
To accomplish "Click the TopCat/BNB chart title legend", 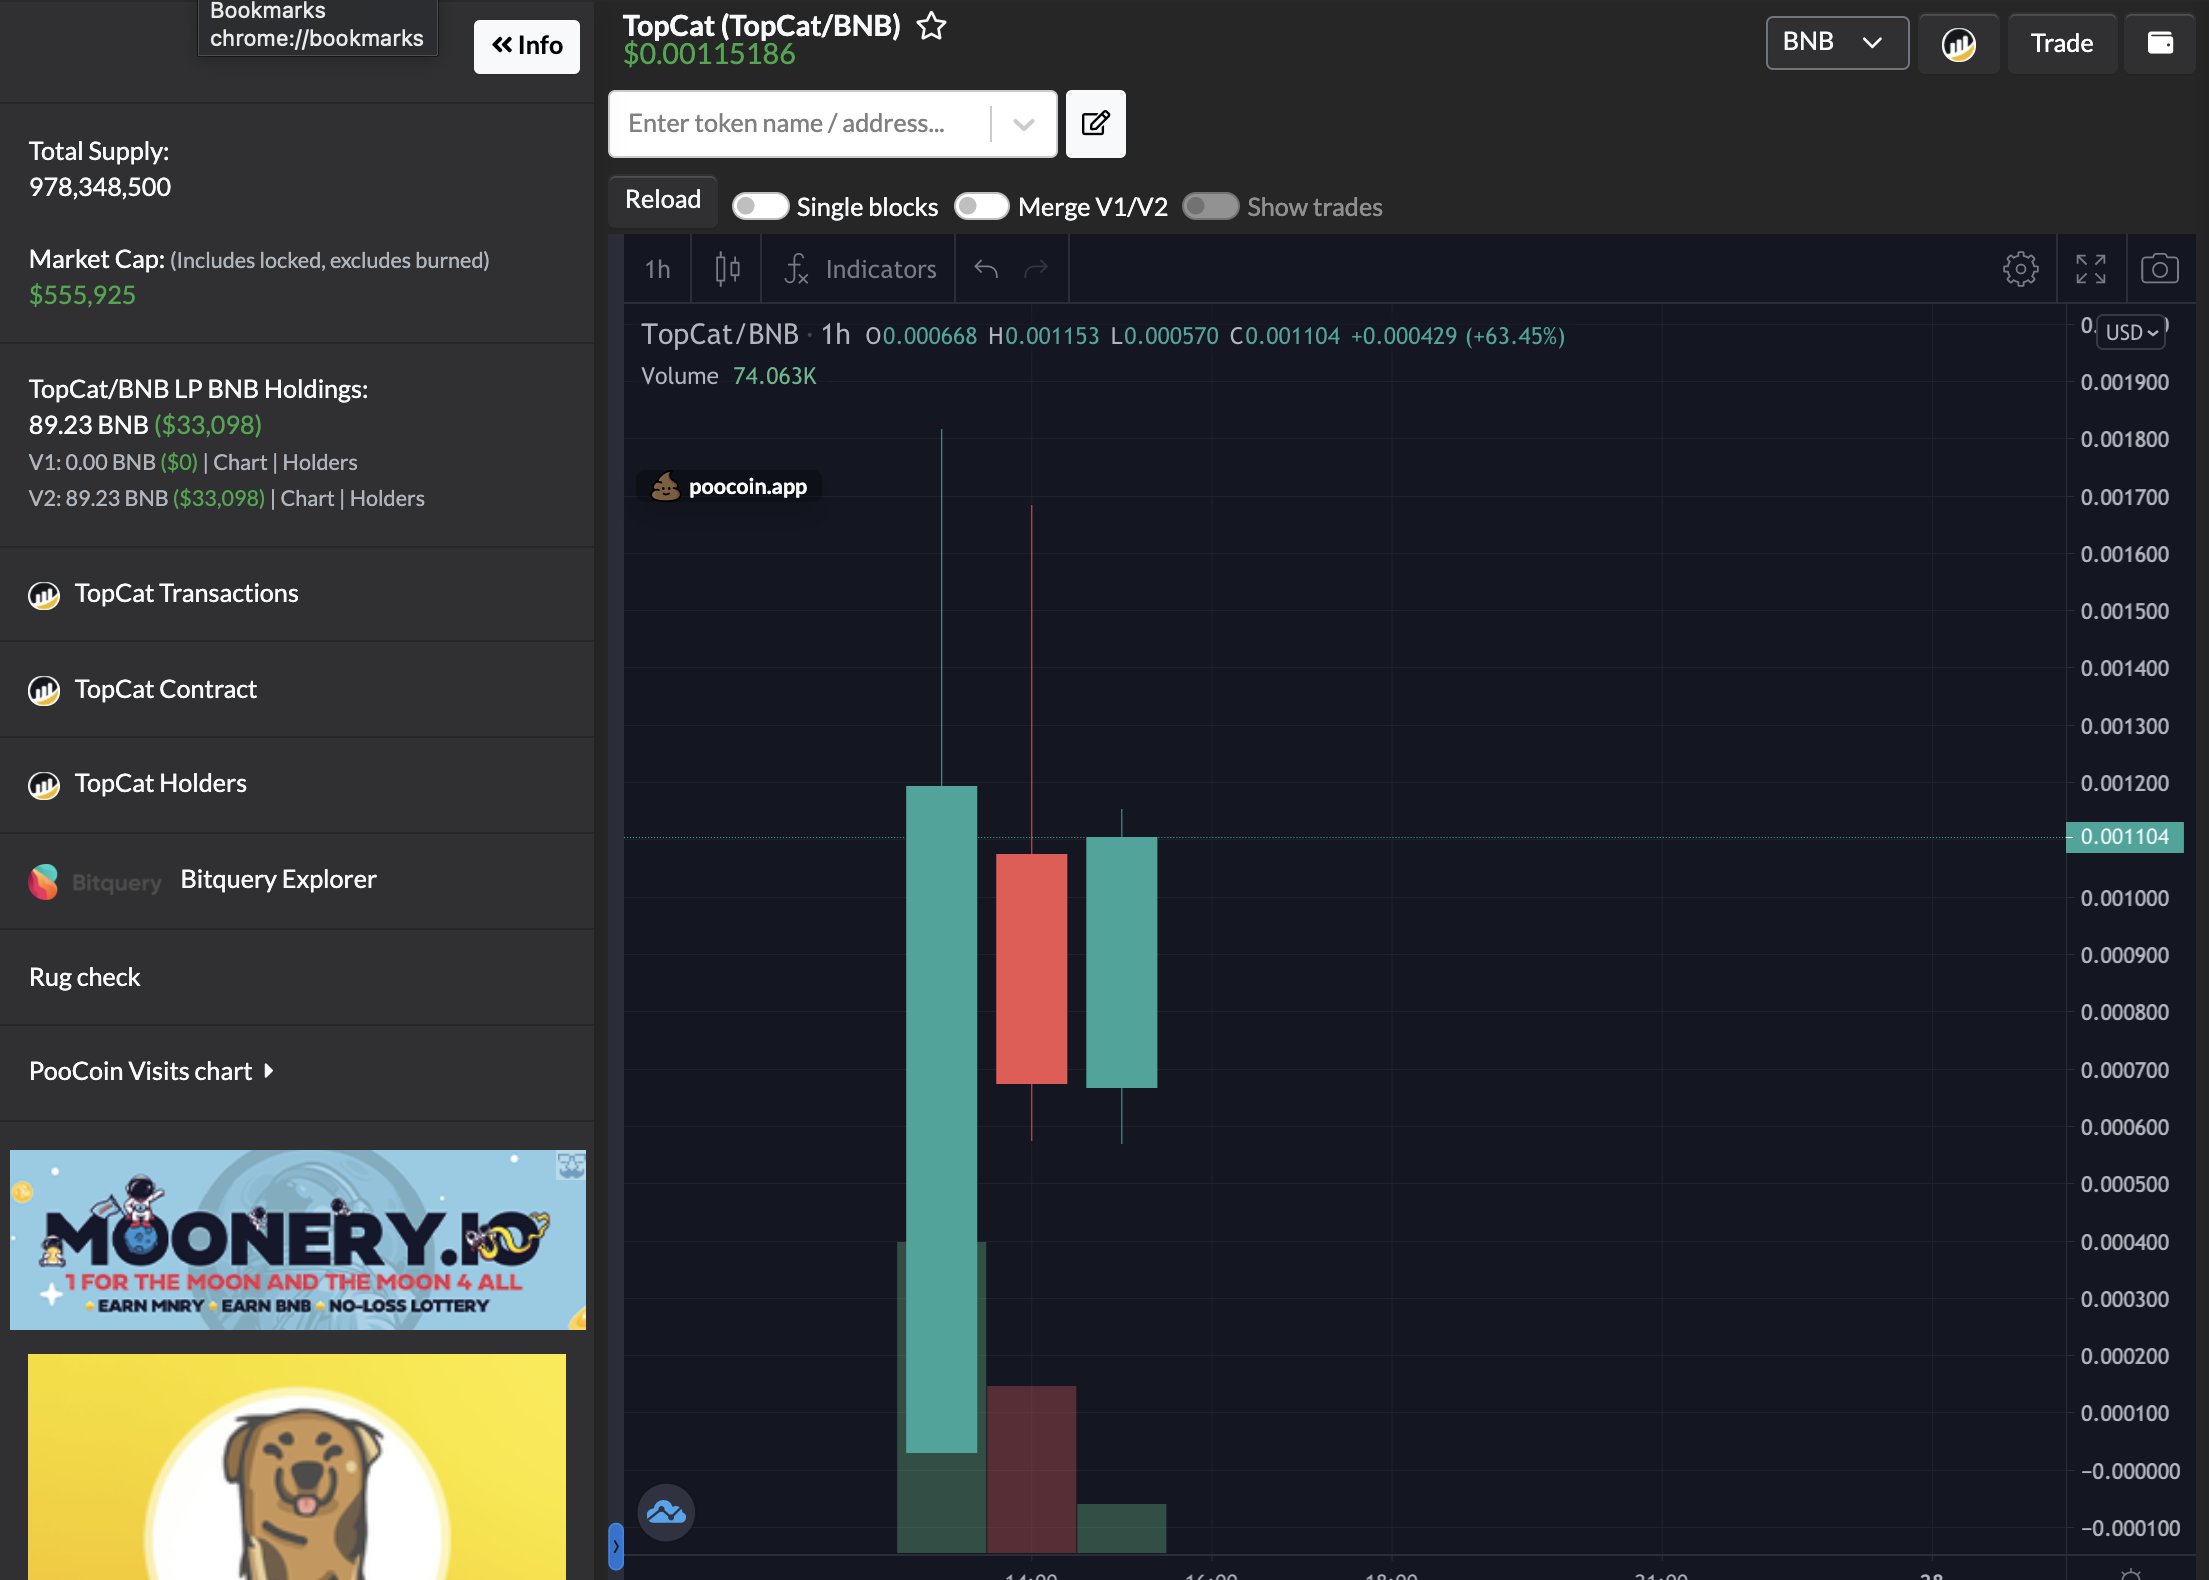I will (x=745, y=334).
